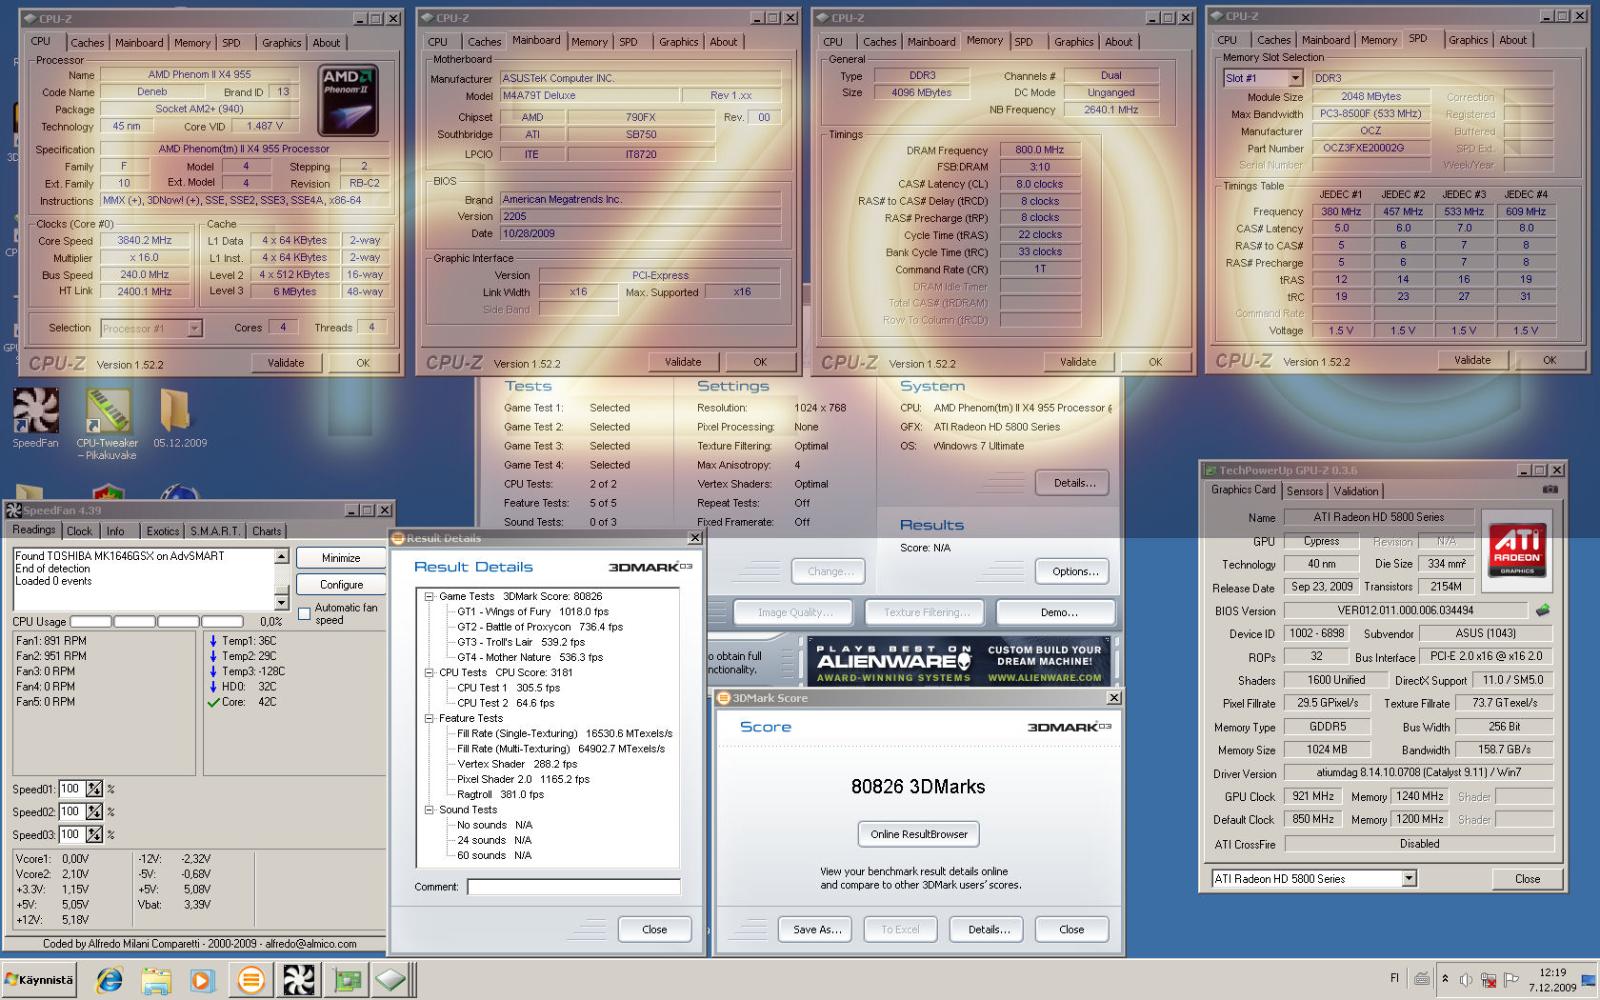Select 'GT1 - Wings of Fury' result row
Screen dimensions: 1600x1000
(532, 612)
